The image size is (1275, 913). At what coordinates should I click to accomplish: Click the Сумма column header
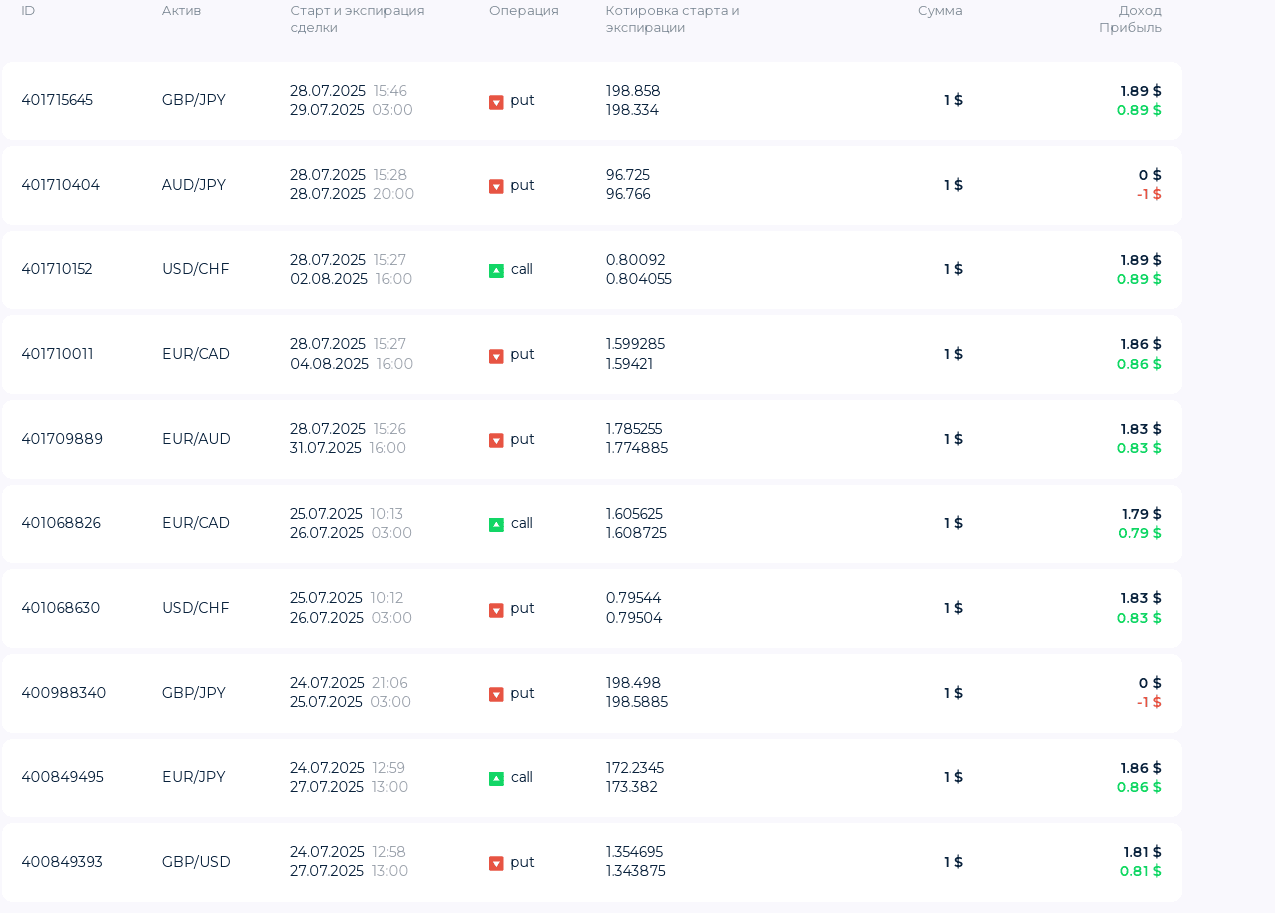click(940, 11)
